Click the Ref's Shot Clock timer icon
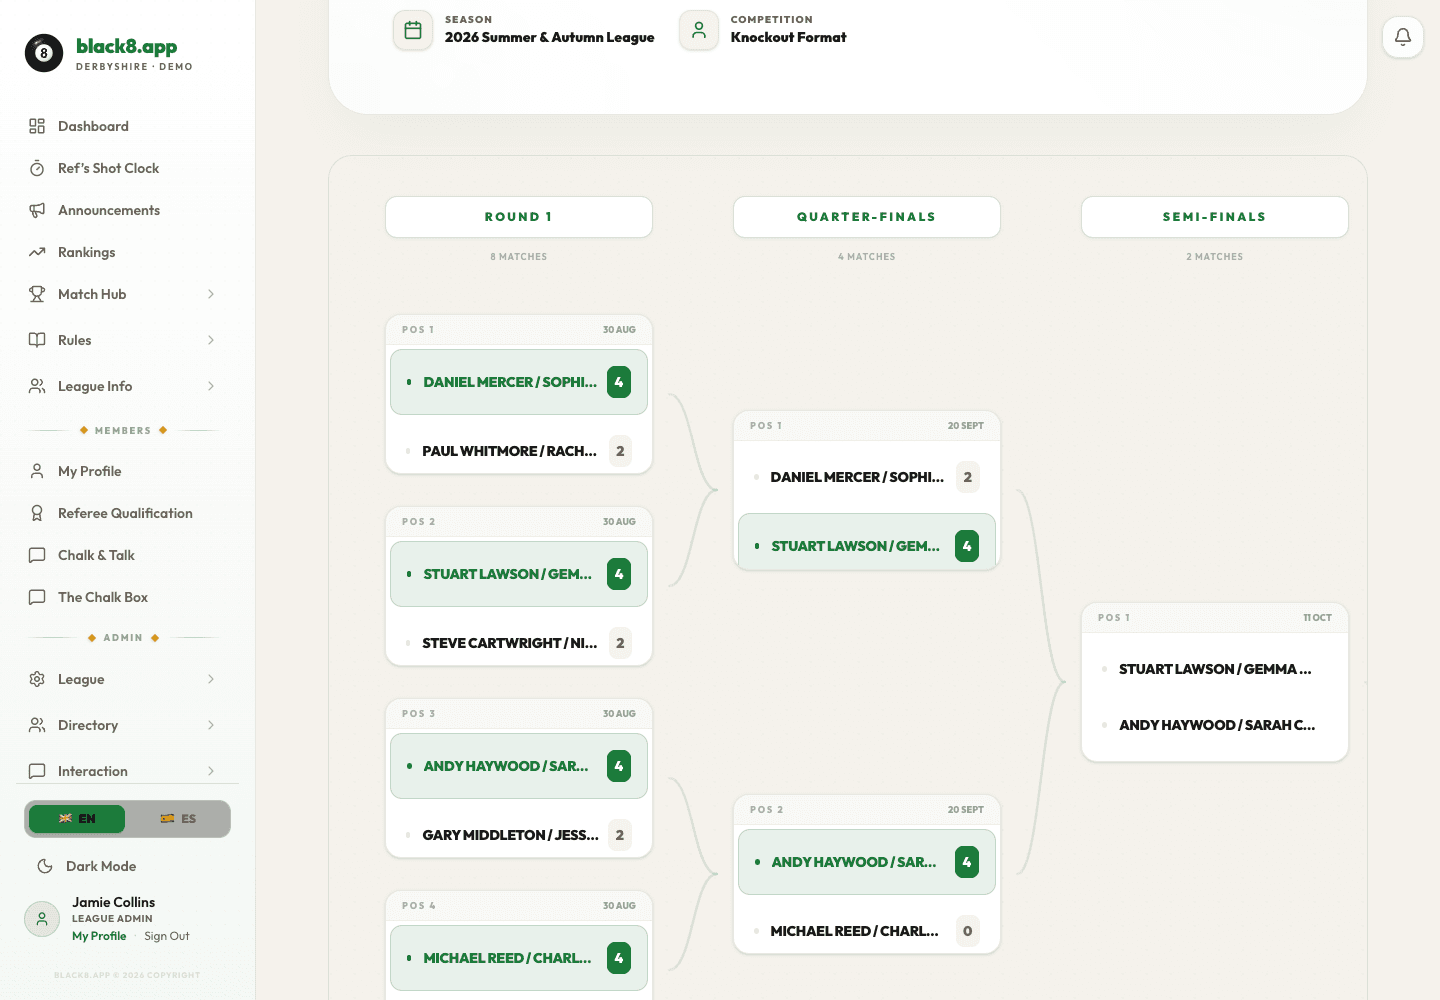This screenshot has height=1000, width=1440. 37,168
